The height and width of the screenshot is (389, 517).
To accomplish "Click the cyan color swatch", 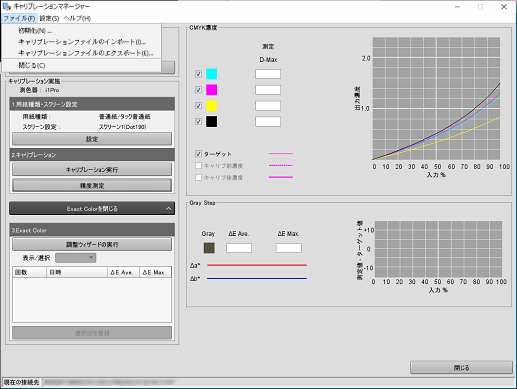I will (211, 74).
